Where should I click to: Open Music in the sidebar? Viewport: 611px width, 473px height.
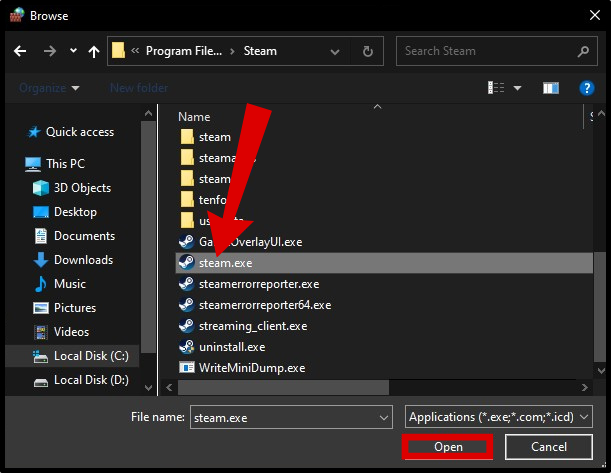click(x=69, y=284)
